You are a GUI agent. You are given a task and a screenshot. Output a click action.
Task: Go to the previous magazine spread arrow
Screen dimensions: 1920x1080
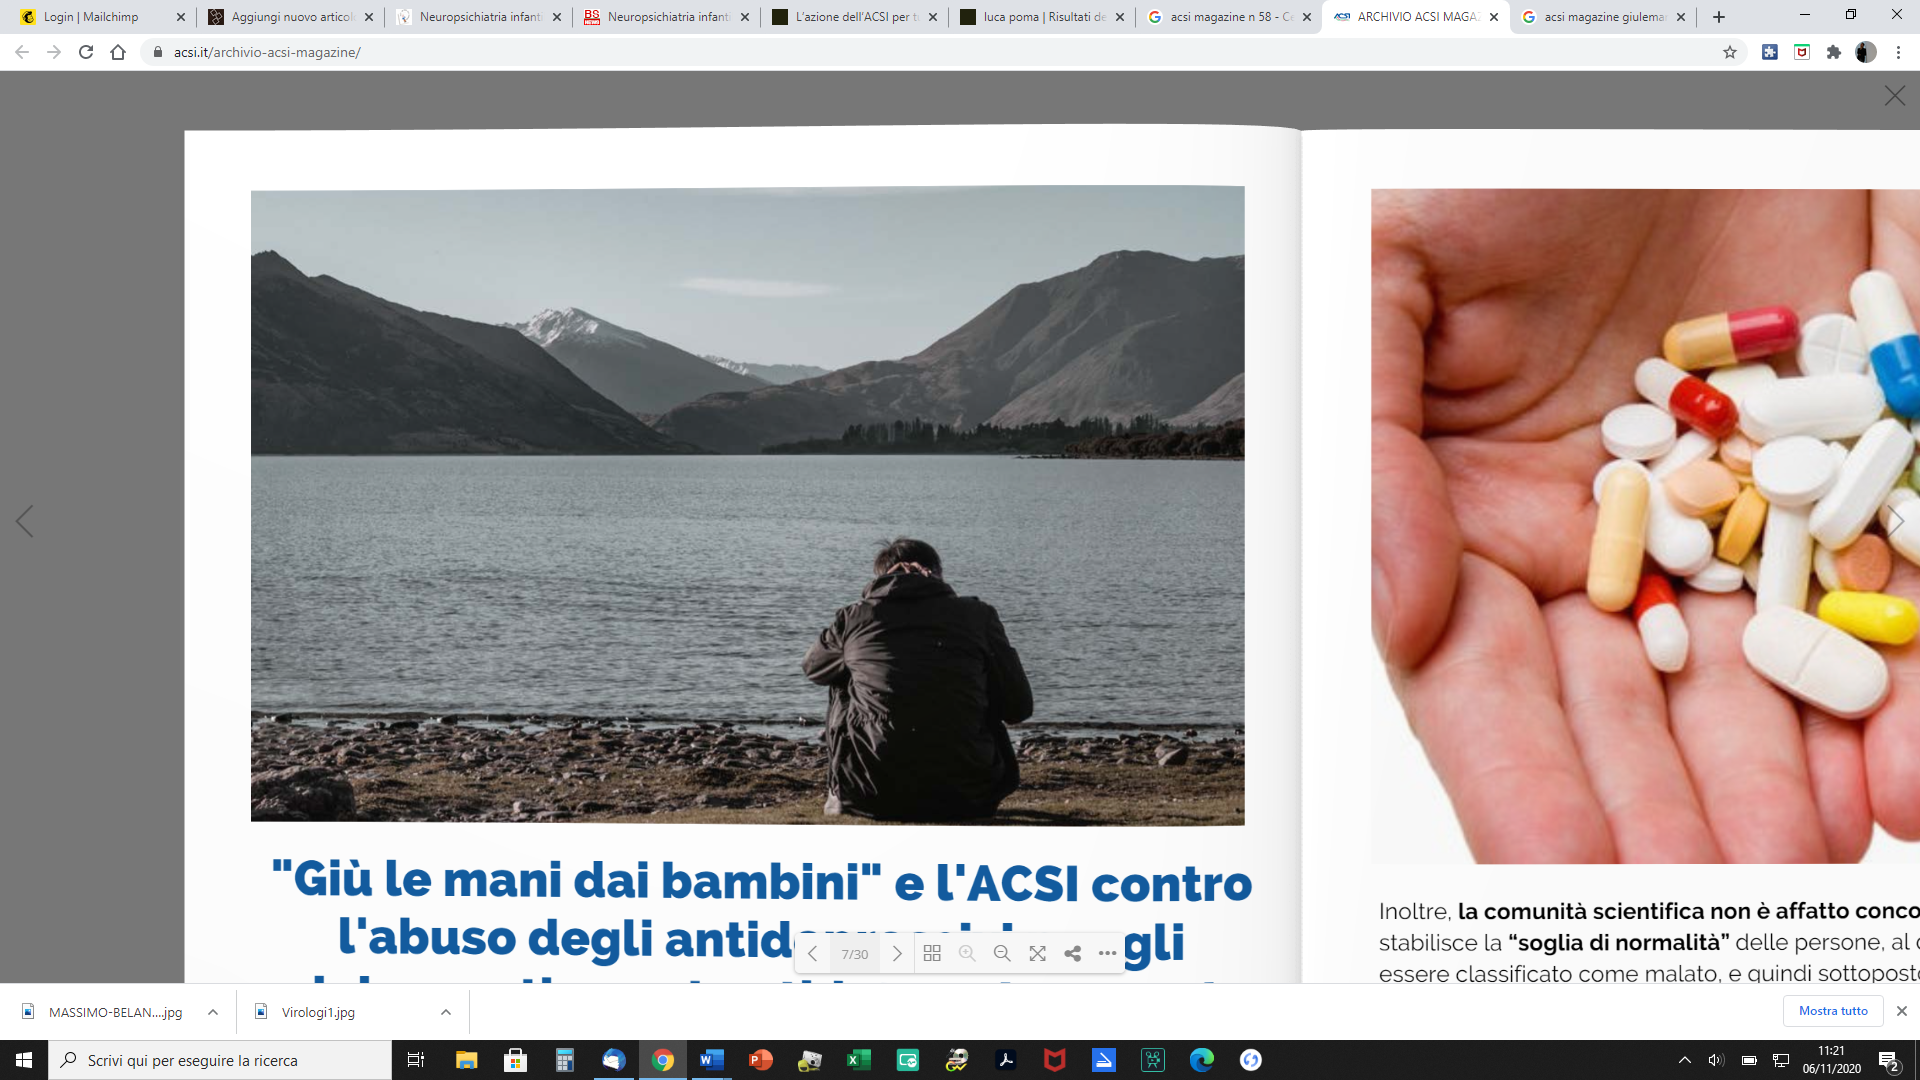(x=25, y=521)
